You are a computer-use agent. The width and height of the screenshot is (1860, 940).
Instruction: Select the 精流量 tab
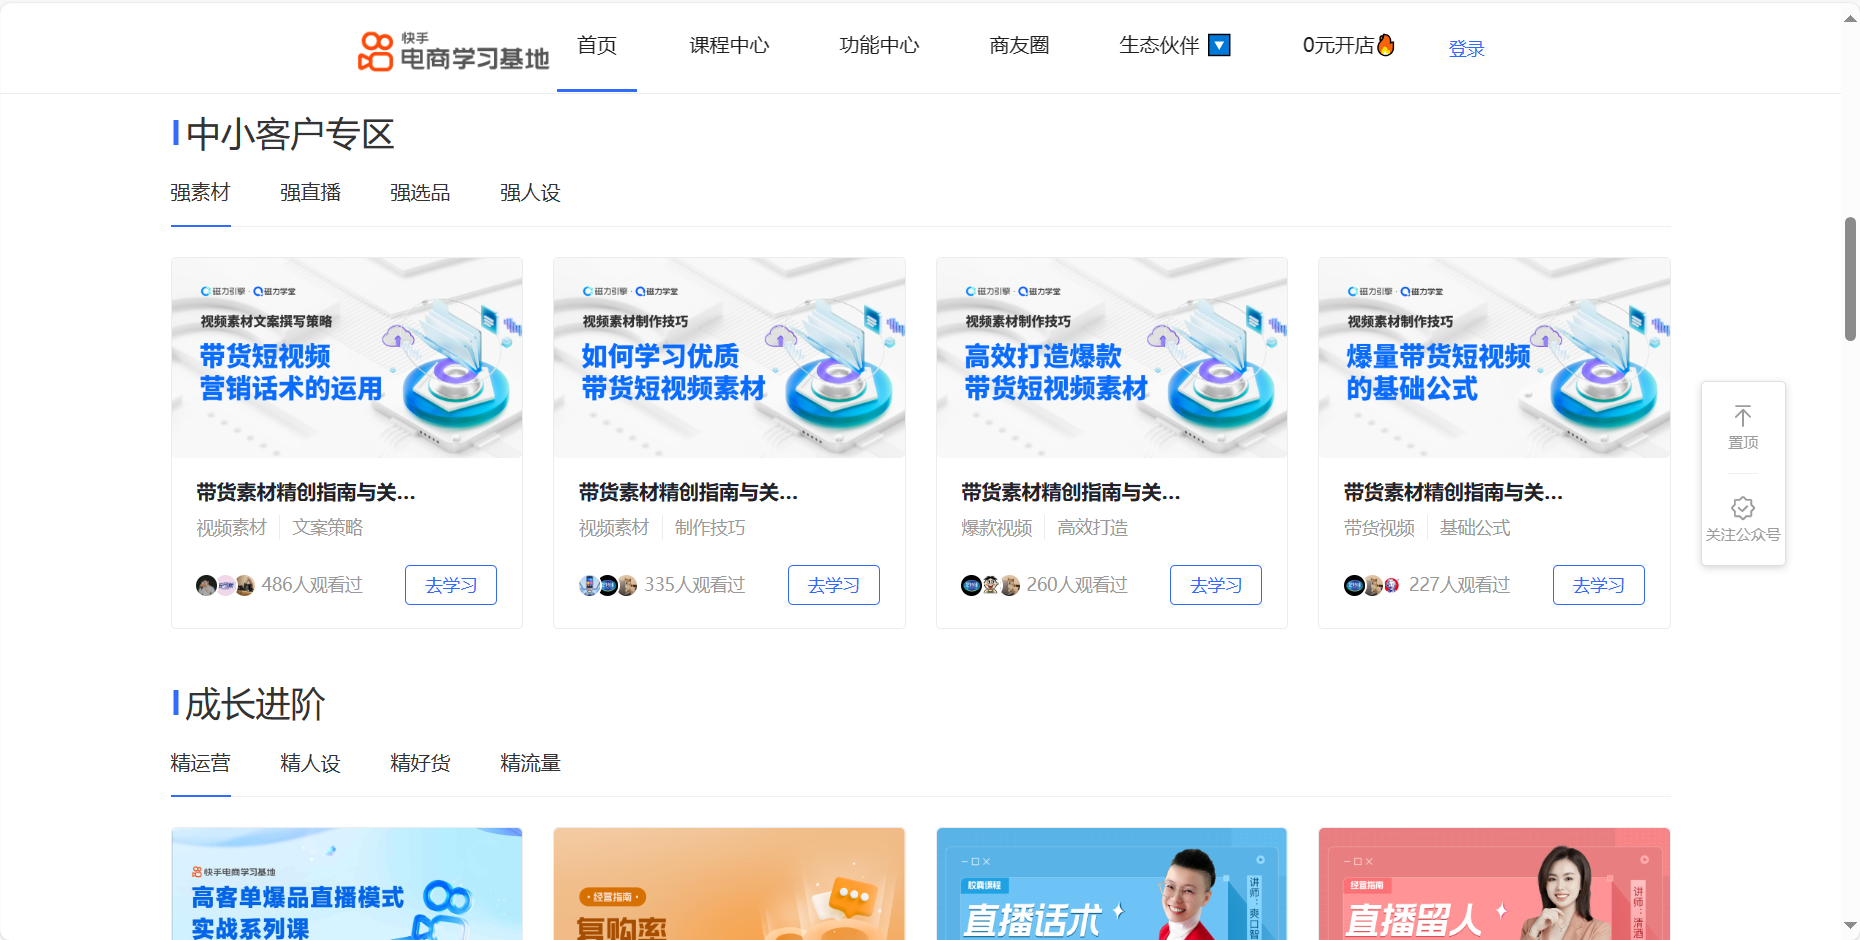tap(530, 763)
